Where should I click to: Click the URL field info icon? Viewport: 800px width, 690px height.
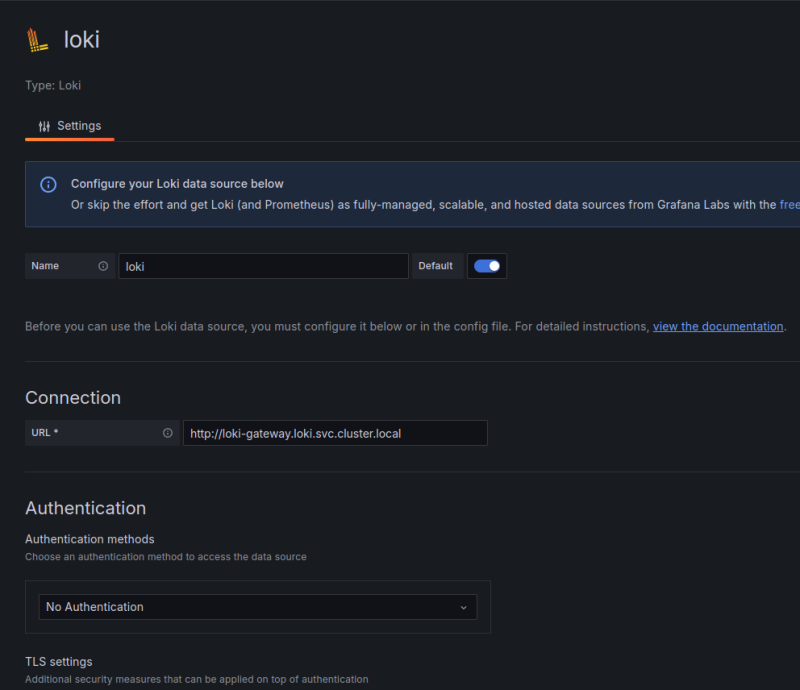(167, 433)
